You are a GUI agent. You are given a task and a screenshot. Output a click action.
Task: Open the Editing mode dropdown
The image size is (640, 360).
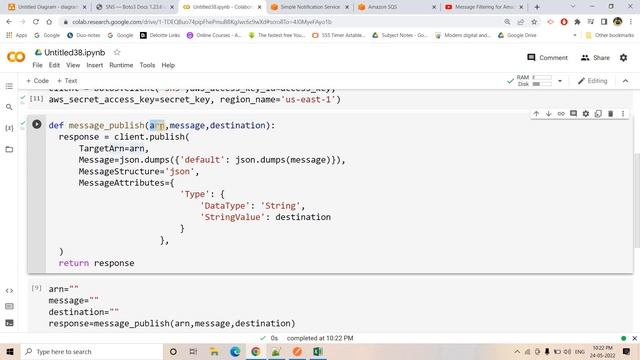point(593,81)
